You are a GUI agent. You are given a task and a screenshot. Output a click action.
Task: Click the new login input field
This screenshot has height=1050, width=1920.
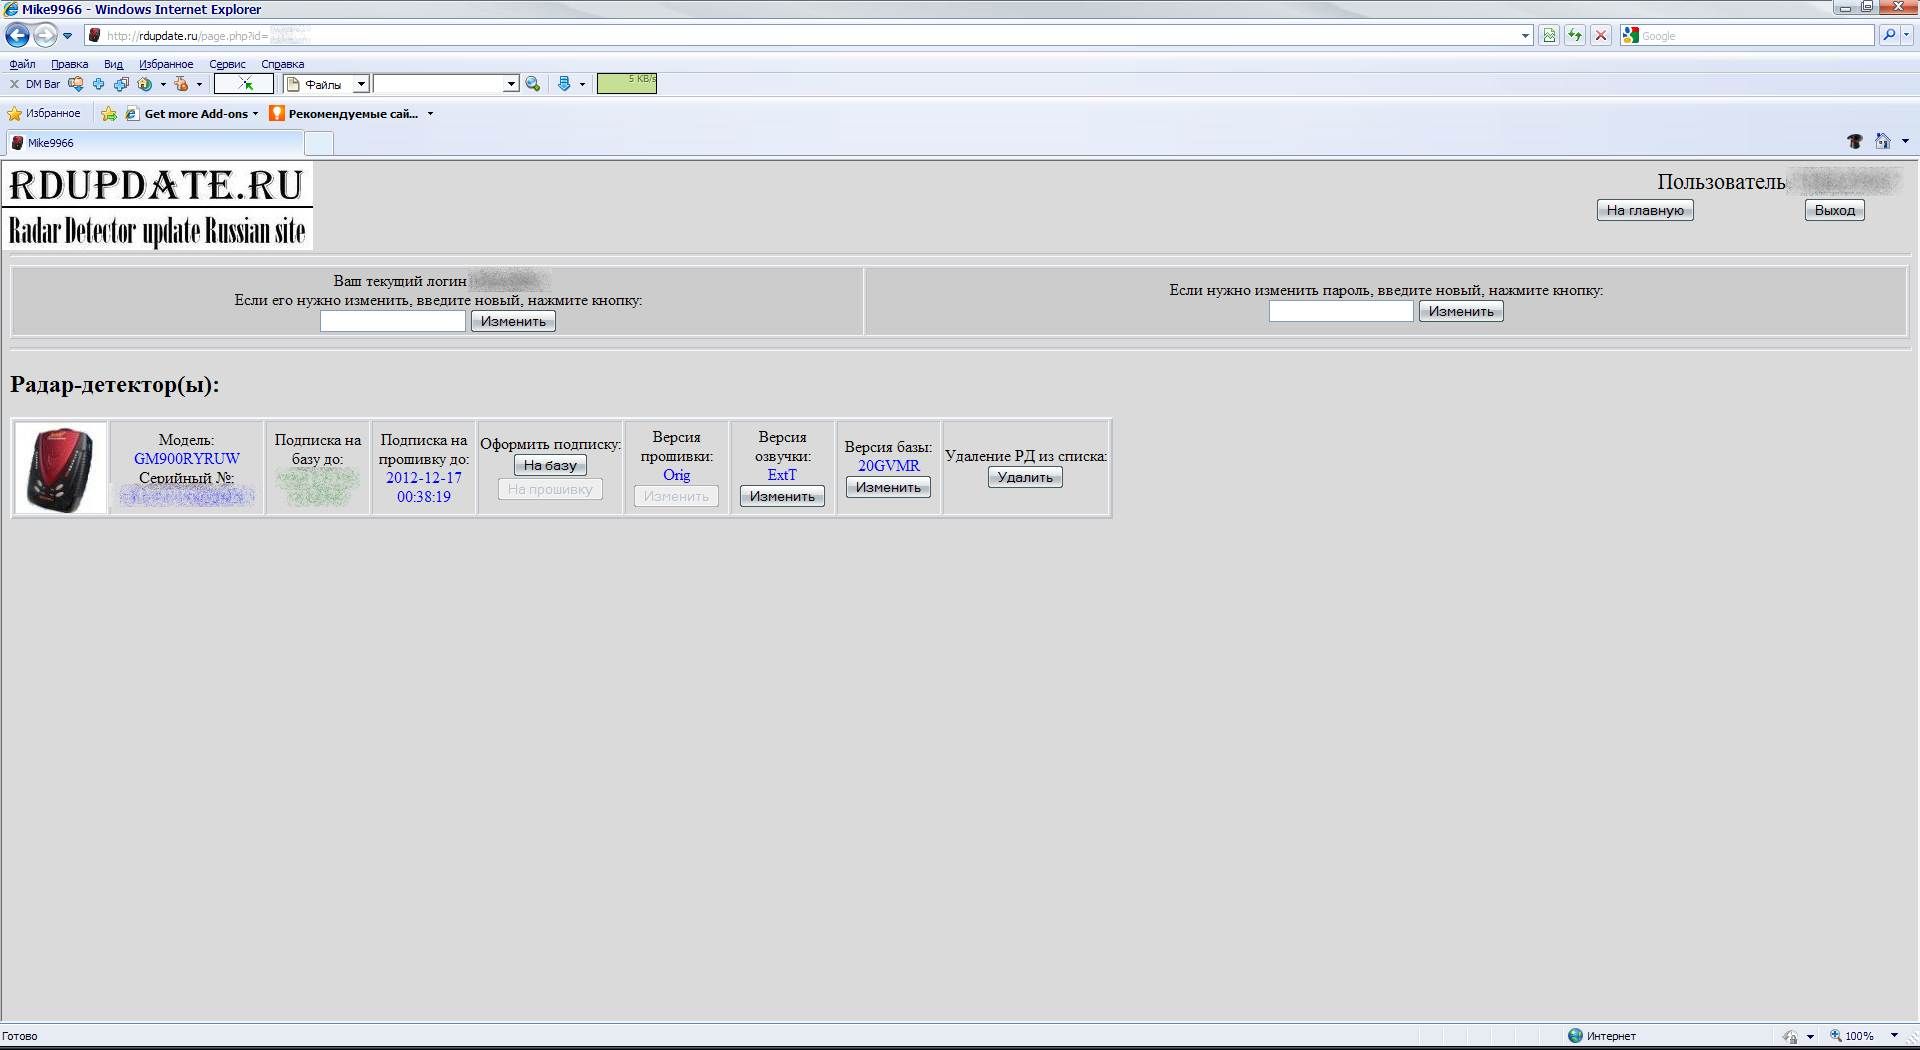coord(392,321)
